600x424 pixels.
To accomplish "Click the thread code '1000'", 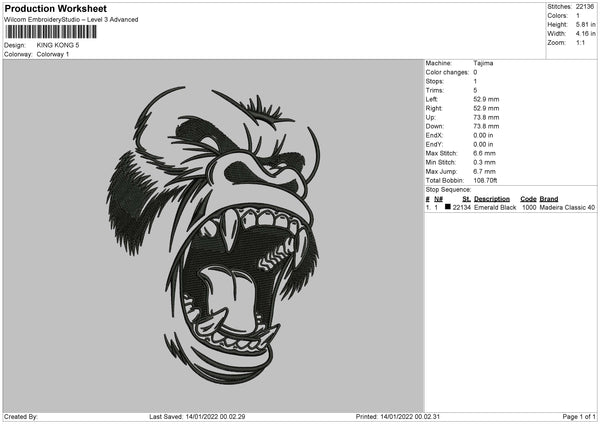I will click(529, 207).
